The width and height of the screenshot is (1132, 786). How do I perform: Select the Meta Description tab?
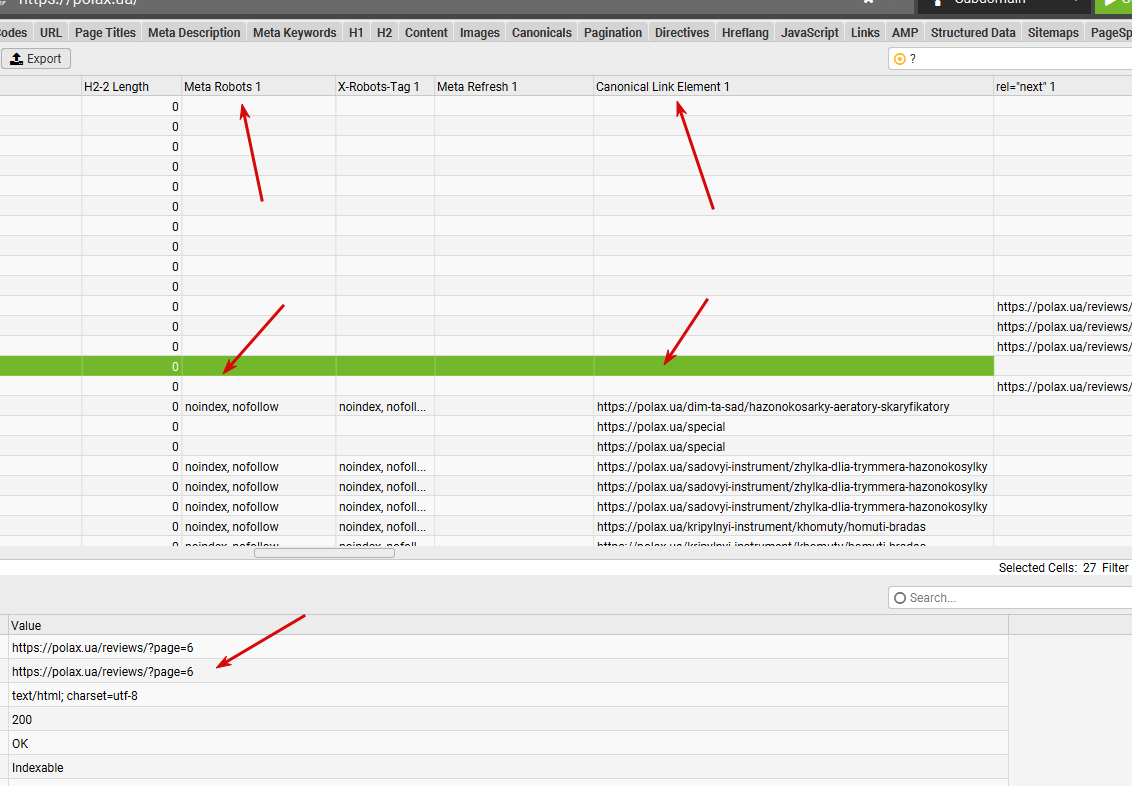pos(193,32)
